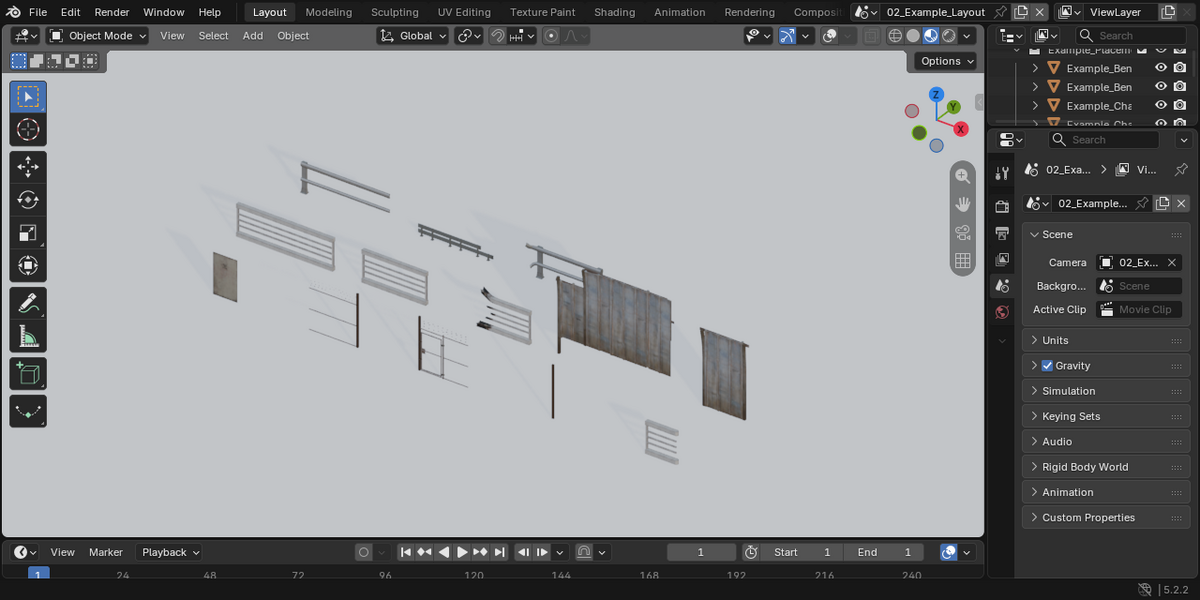Expand the Audio panel
Viewport: 1200px width, 600px height.
point(1106,441)
